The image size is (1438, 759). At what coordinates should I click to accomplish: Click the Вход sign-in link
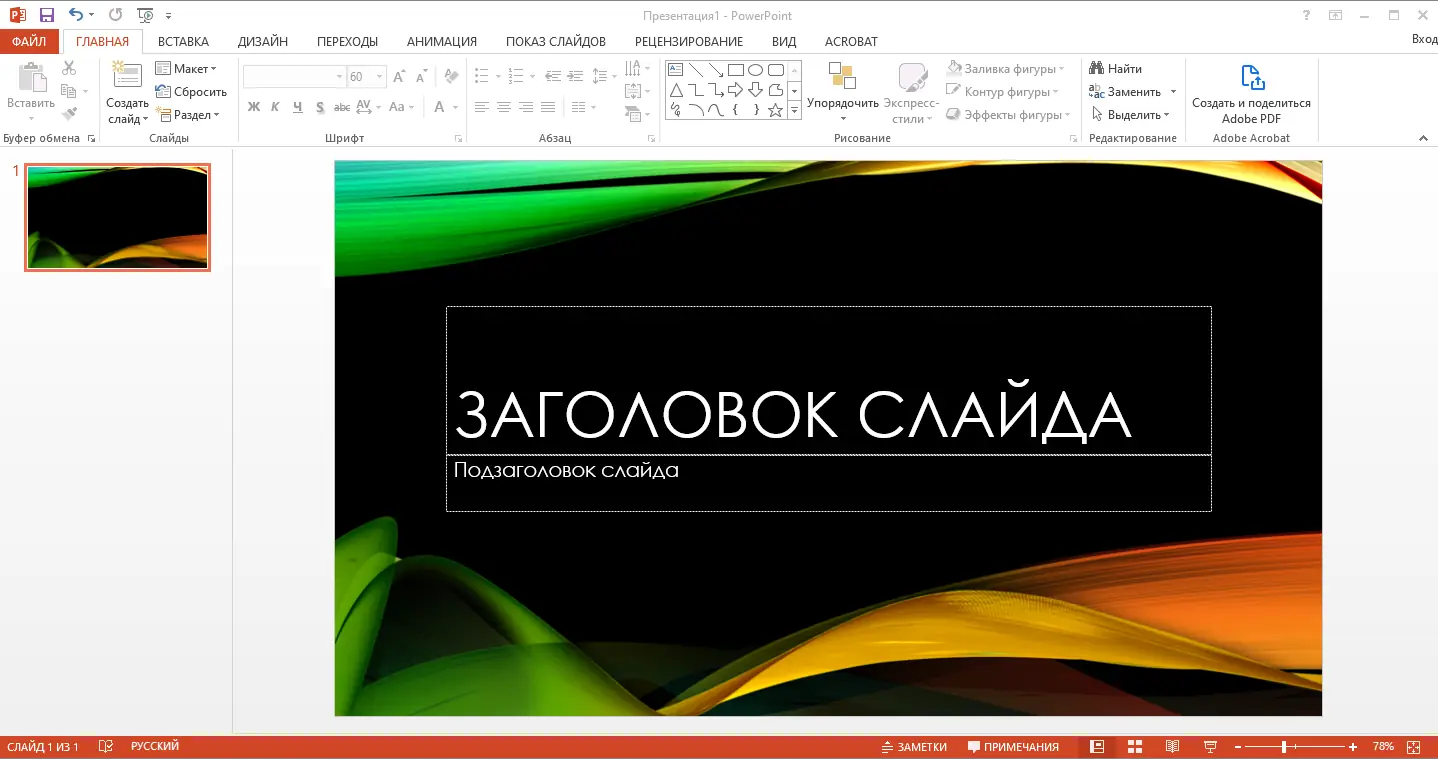pos(1424,40)
